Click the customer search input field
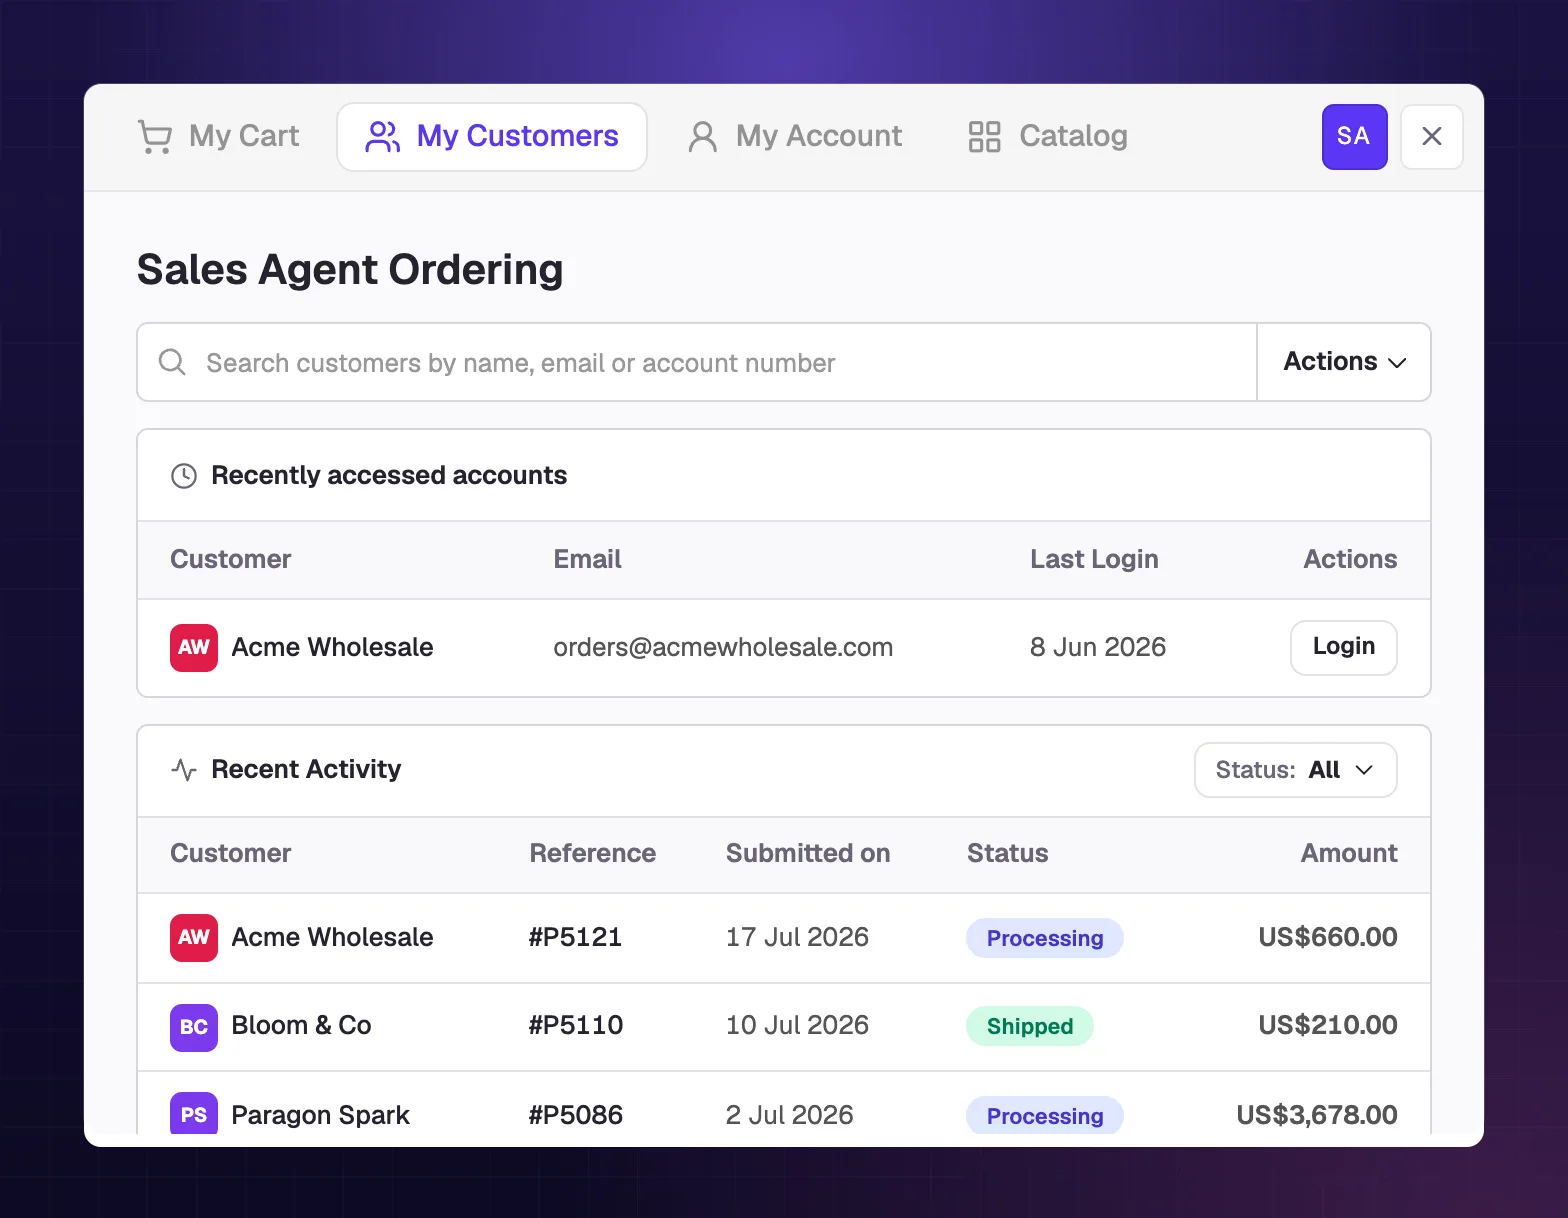The image size is (1568, 1218). [697, 362]
